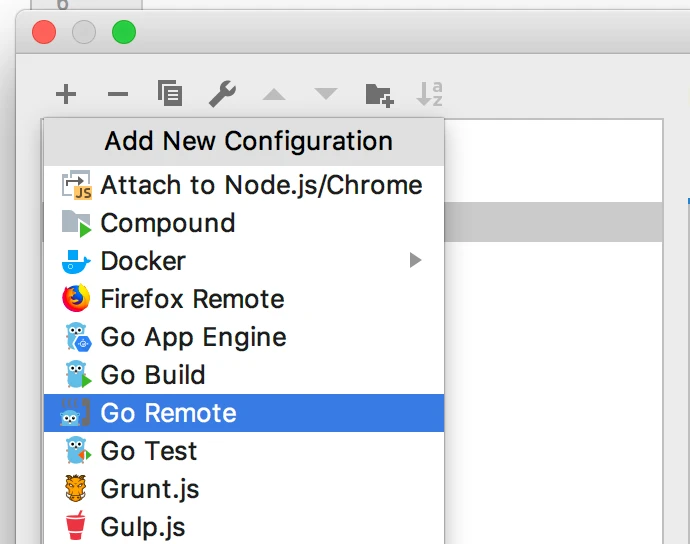The height and width of the screenshot is (544, 690).
Task: Click the Create New Folder icon
Action: click(379, 95)
